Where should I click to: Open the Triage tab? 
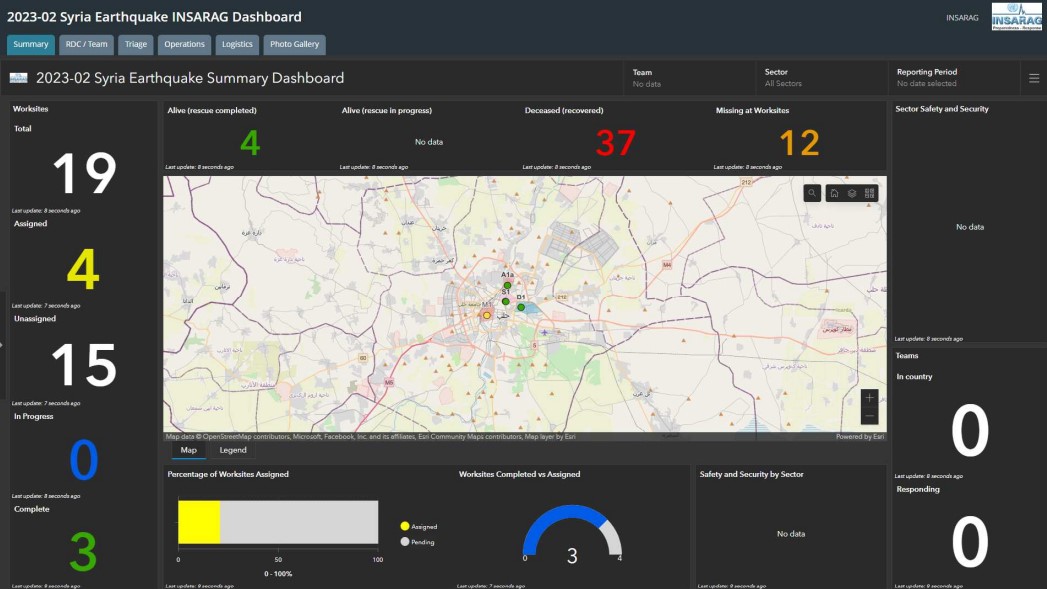pos(136,45)
